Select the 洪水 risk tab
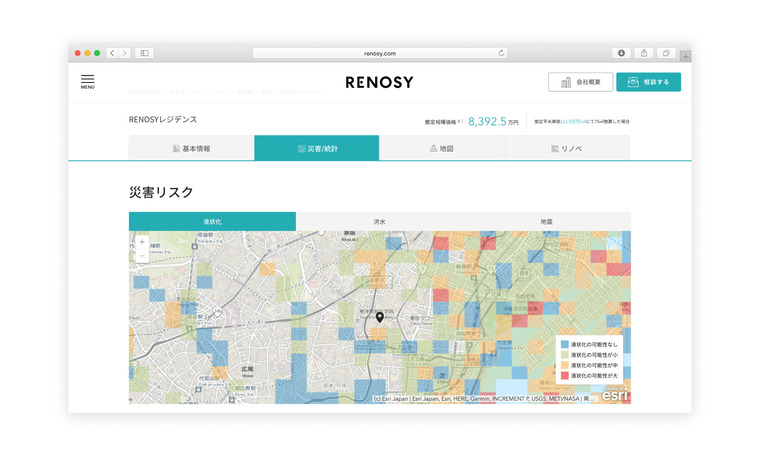The height and width of the screenshot is (456, 760). (379, 221)
